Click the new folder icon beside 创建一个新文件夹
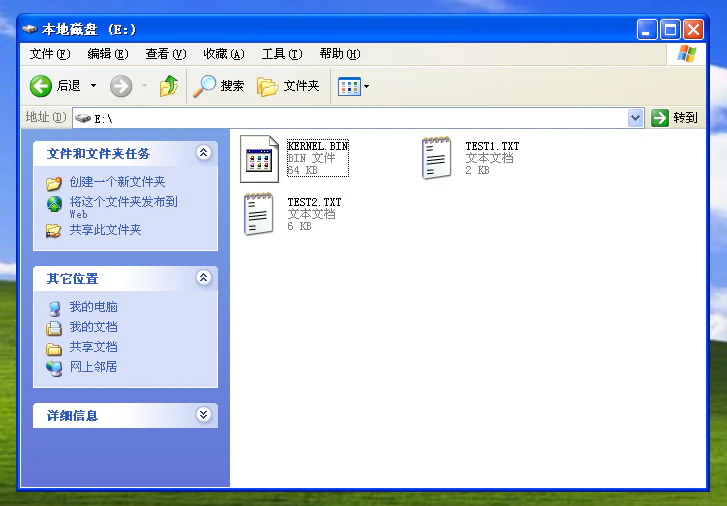The image size is (727, 506). tap(54, 184)
